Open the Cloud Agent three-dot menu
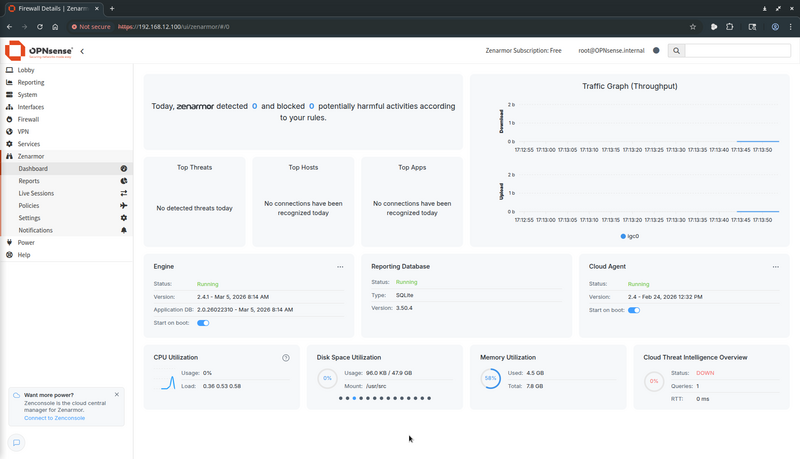The height and width of the screenshot is (459, 800). click(776, 267)
